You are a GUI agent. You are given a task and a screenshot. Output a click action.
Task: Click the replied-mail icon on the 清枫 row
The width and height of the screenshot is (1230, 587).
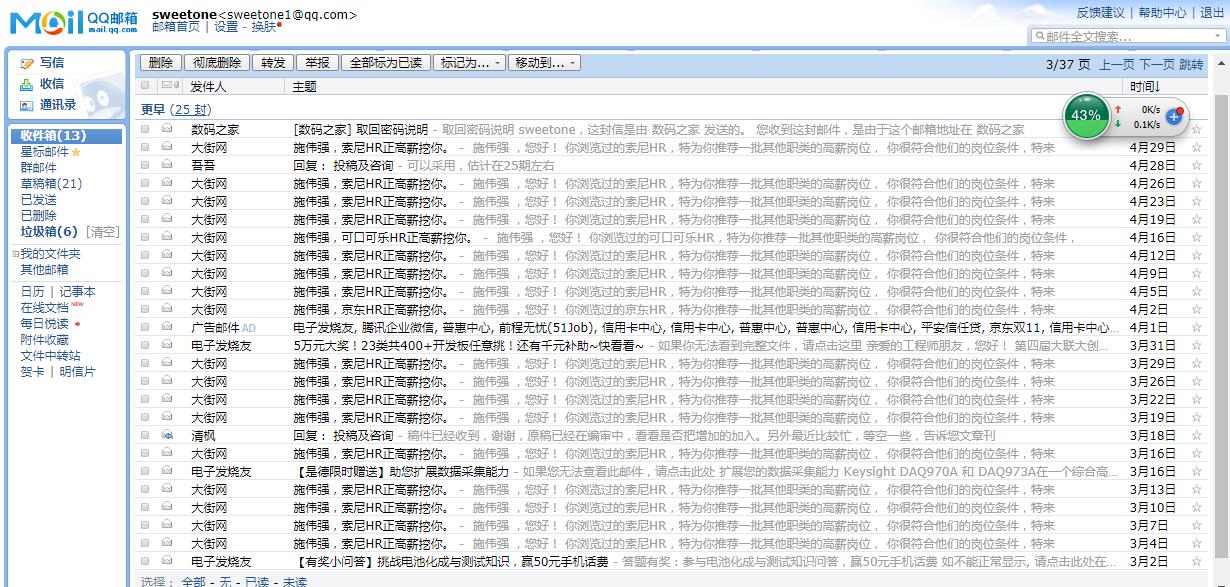(x=167, y=435)
